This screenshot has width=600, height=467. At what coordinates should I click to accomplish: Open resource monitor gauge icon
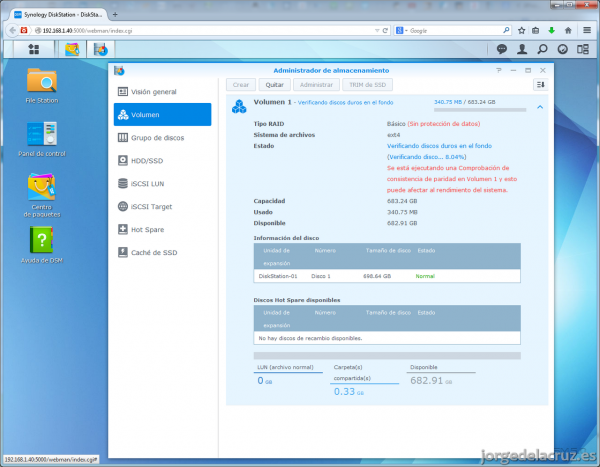click(562, 49)
